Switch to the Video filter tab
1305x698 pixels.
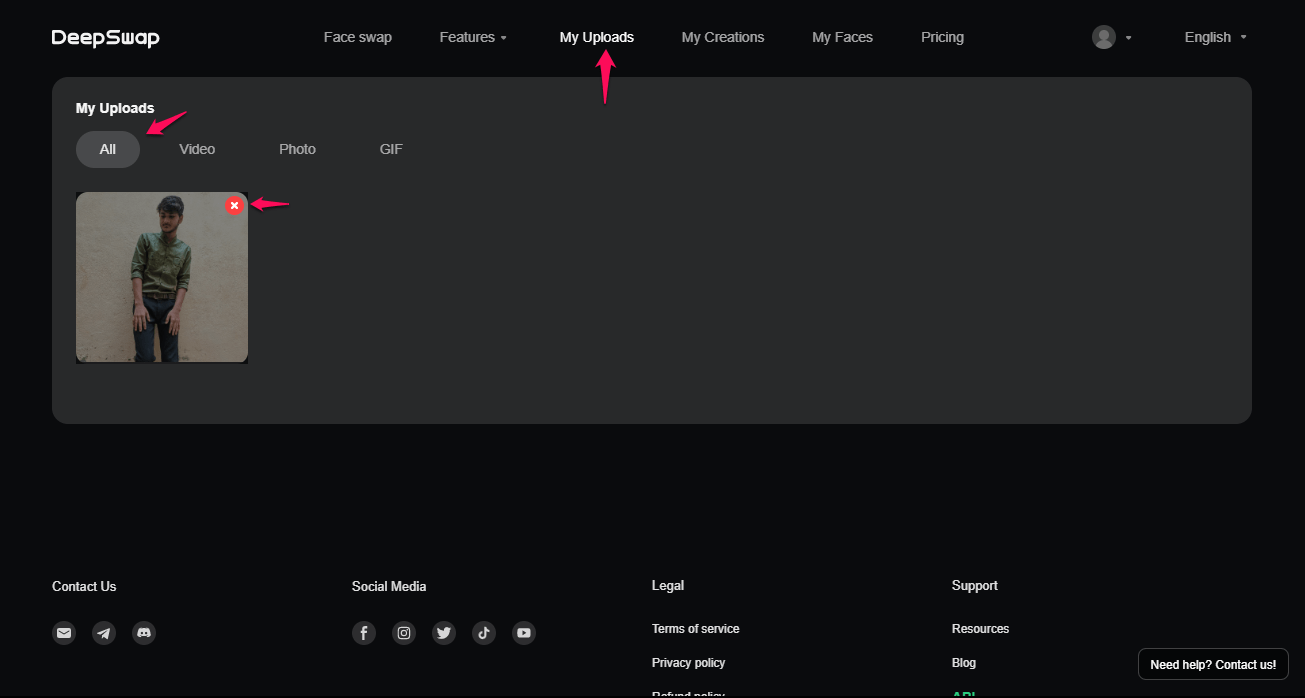(197, 148)
